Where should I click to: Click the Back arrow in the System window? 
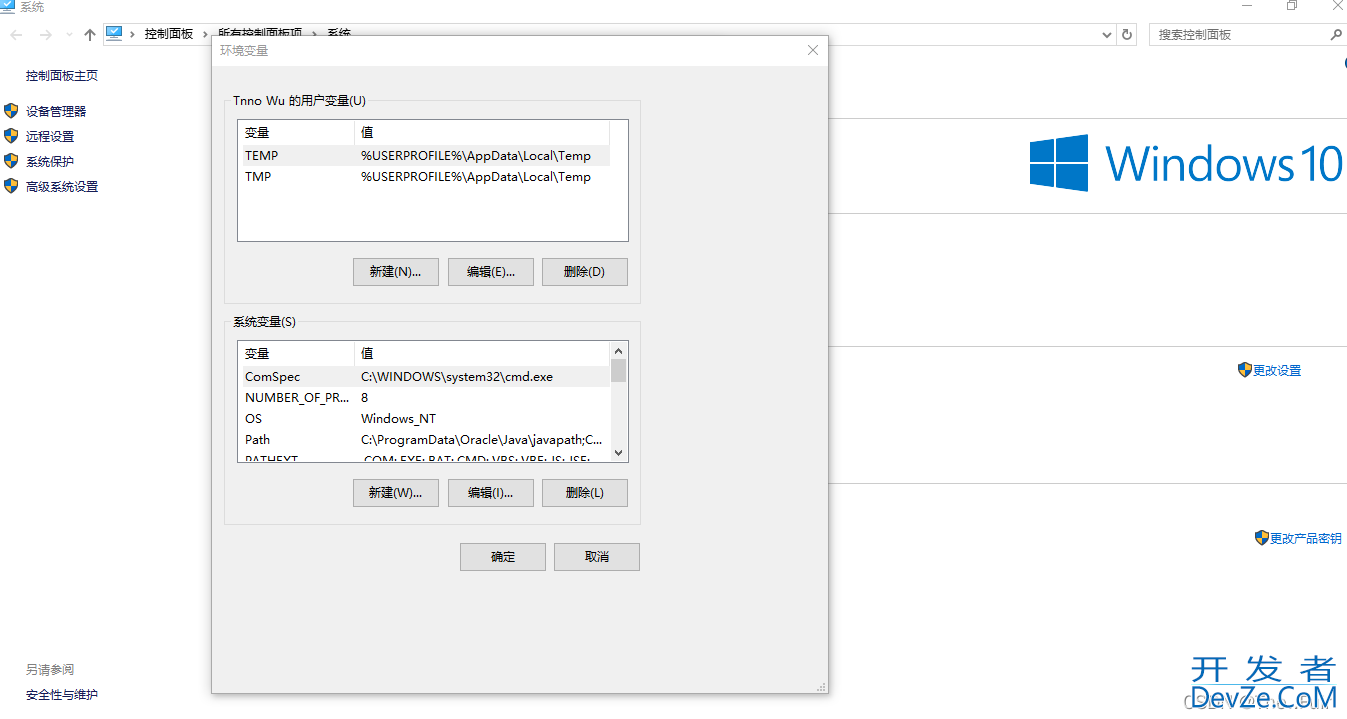click(x=17, y=35)
